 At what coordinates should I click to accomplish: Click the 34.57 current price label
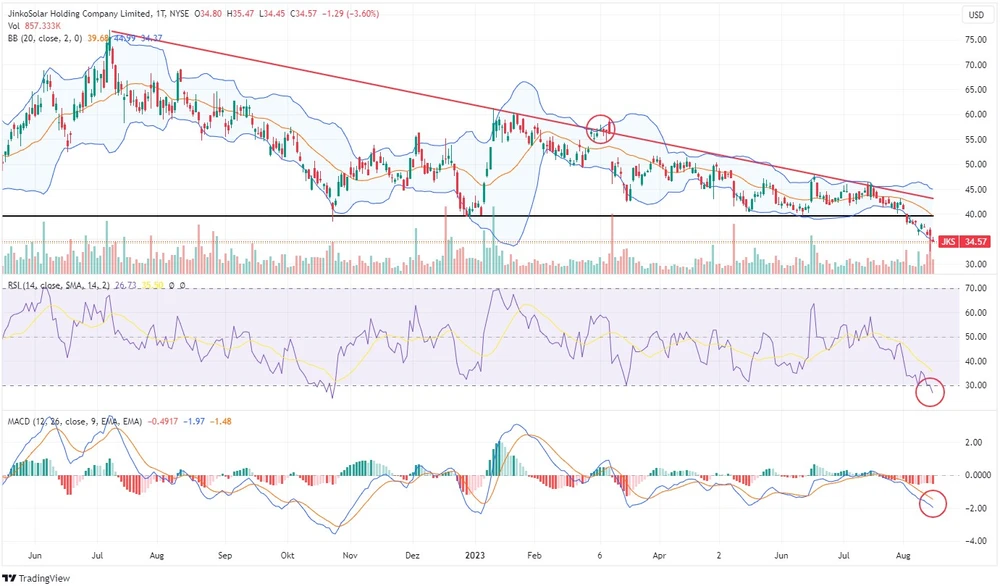tap(978, 241)
